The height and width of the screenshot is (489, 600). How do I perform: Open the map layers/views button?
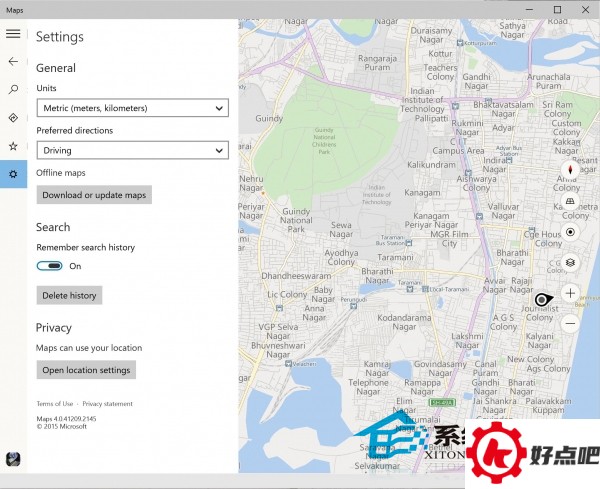pyautogui.click(x=570, y=262)
